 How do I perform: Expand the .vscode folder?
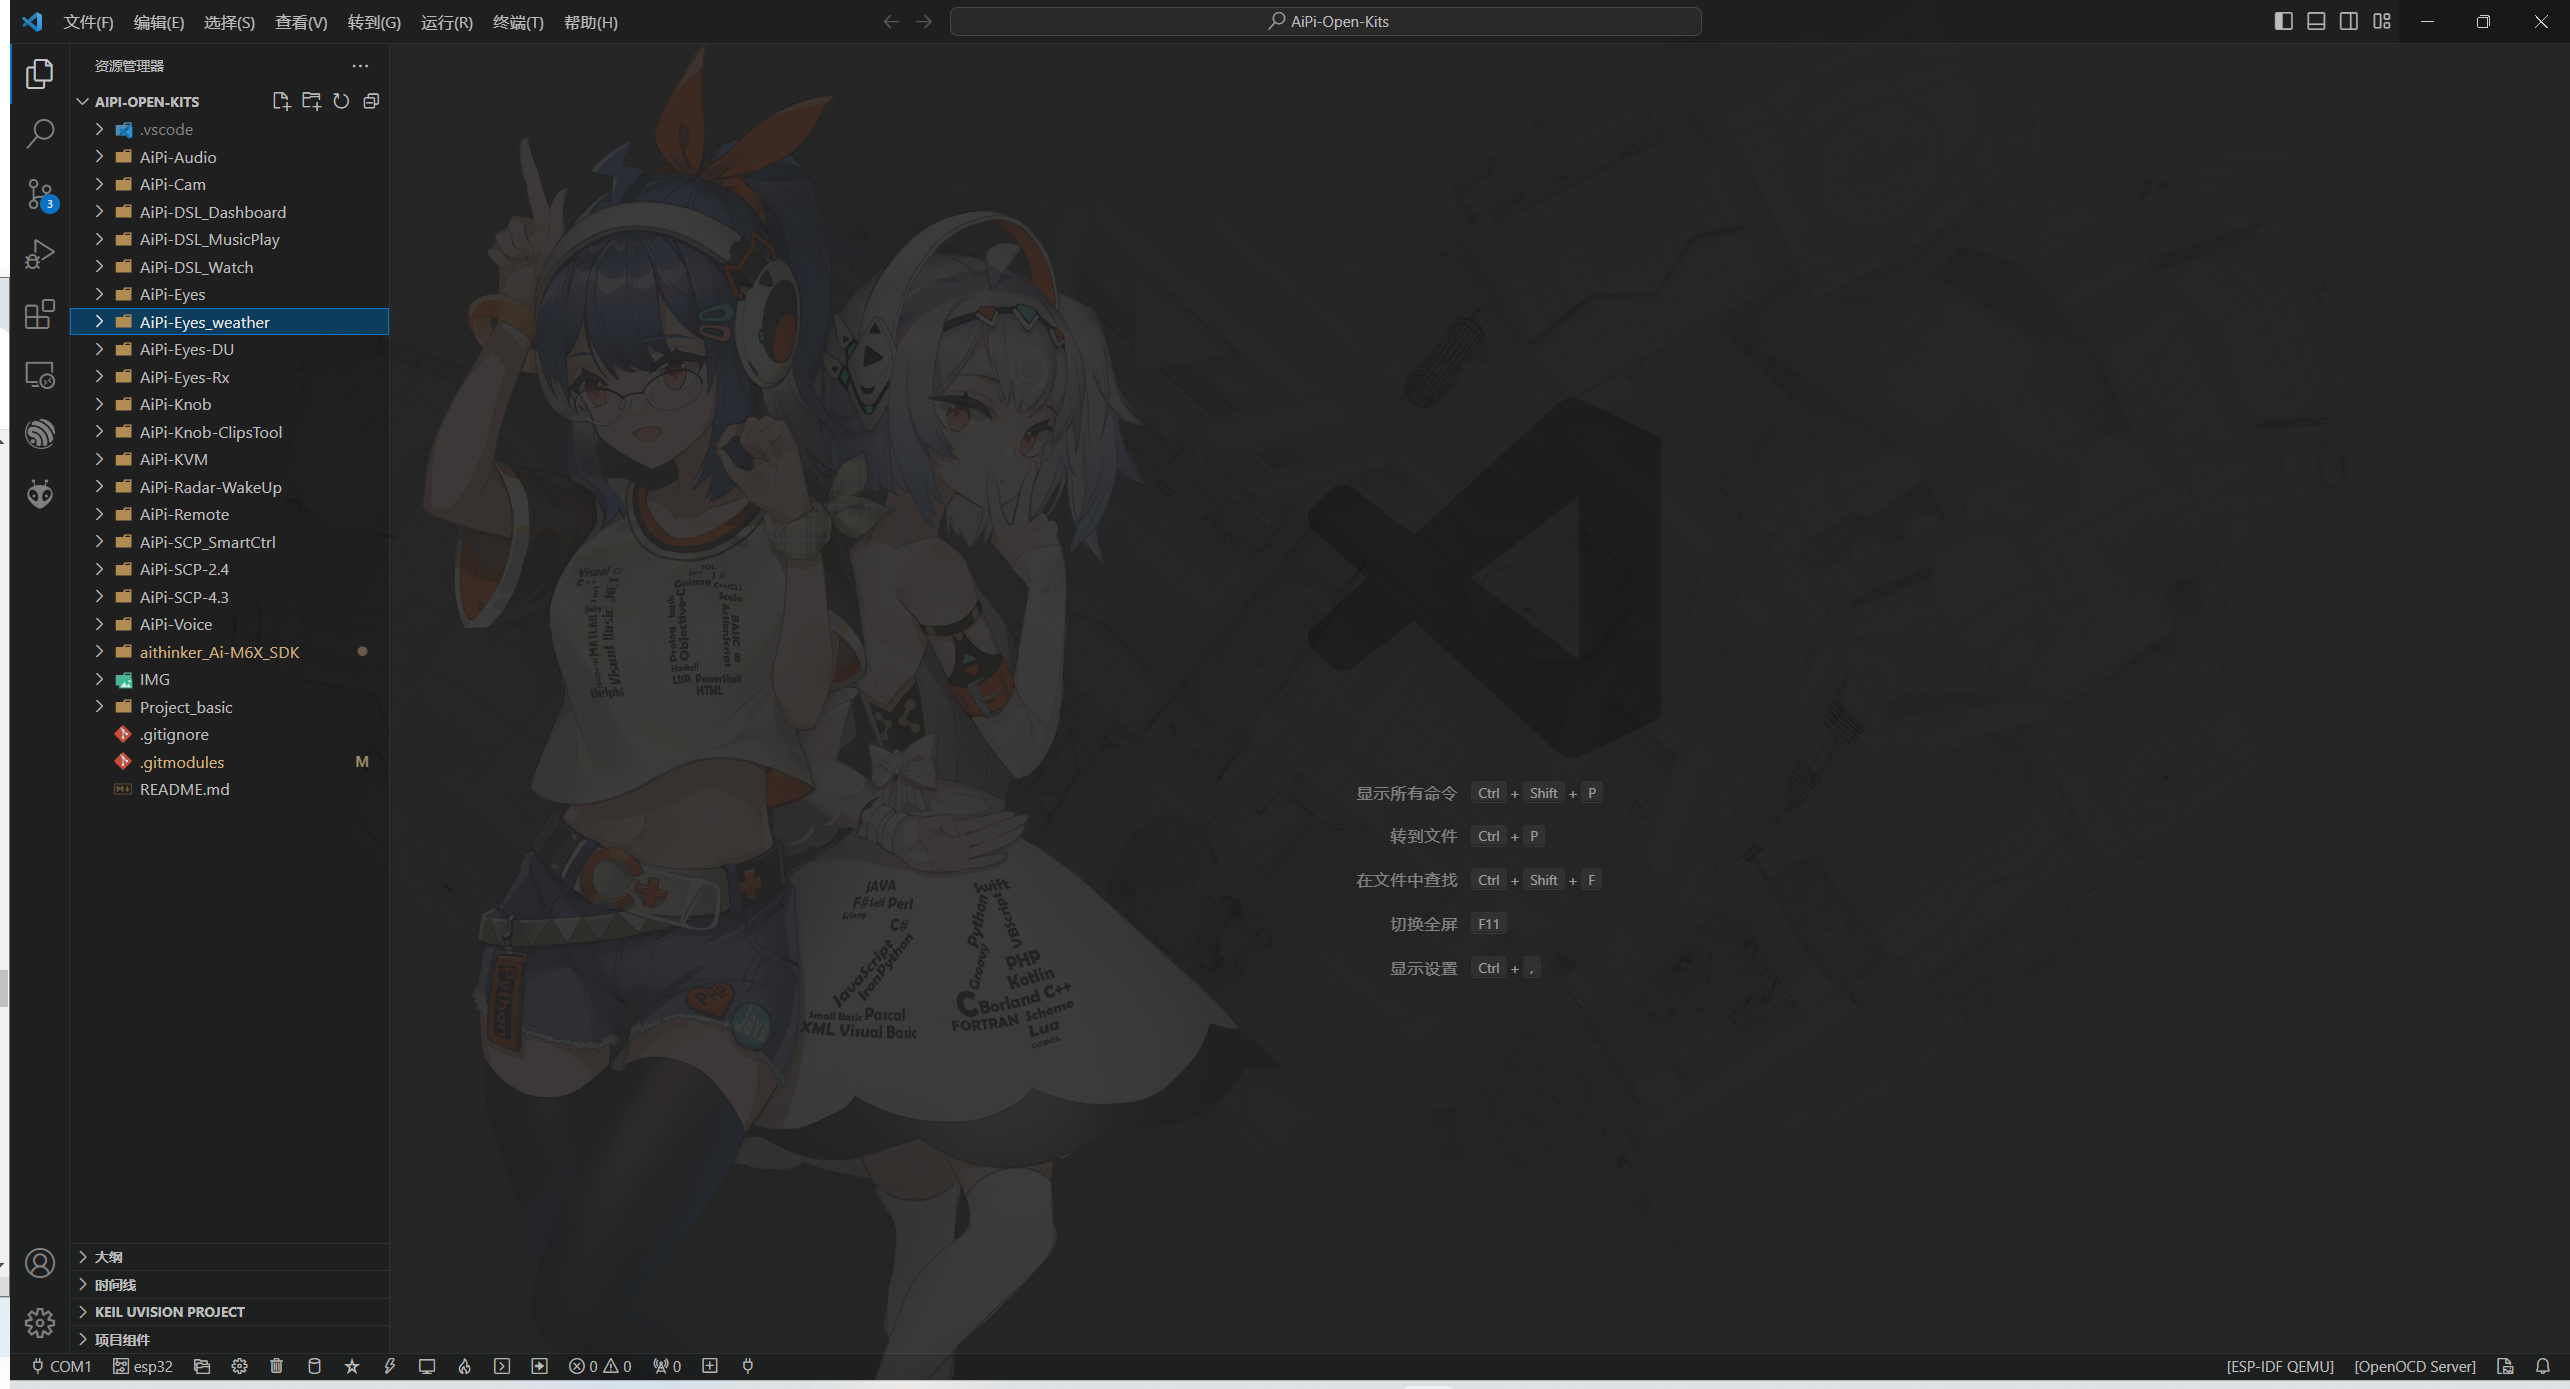(229, 130)
